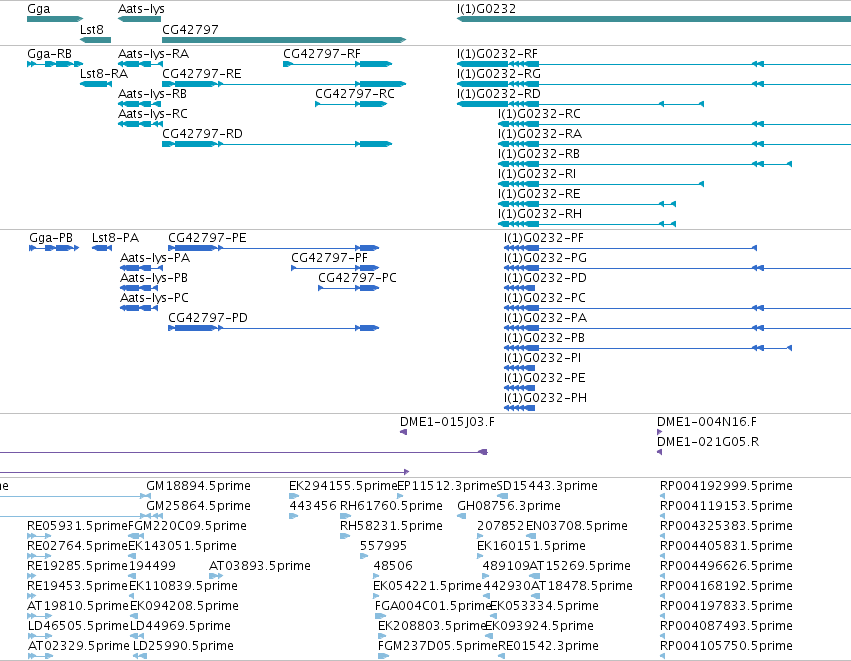Click transcript l(1)G0232-RF label
The height and width of the screenshot is (661, 851).
pos(497,54)
